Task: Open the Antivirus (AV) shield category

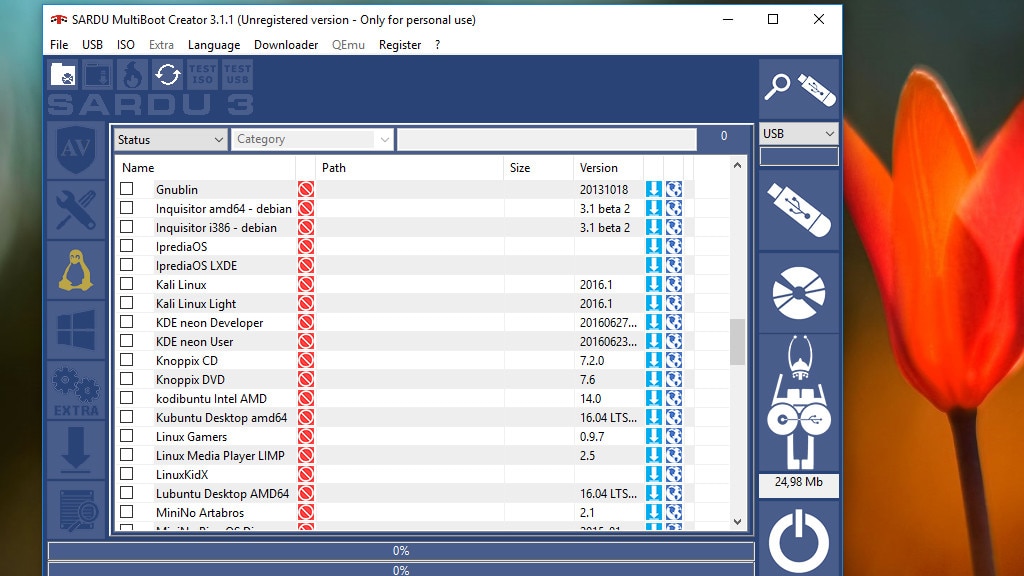Action: pyautogui.click(x=76, y=150)
